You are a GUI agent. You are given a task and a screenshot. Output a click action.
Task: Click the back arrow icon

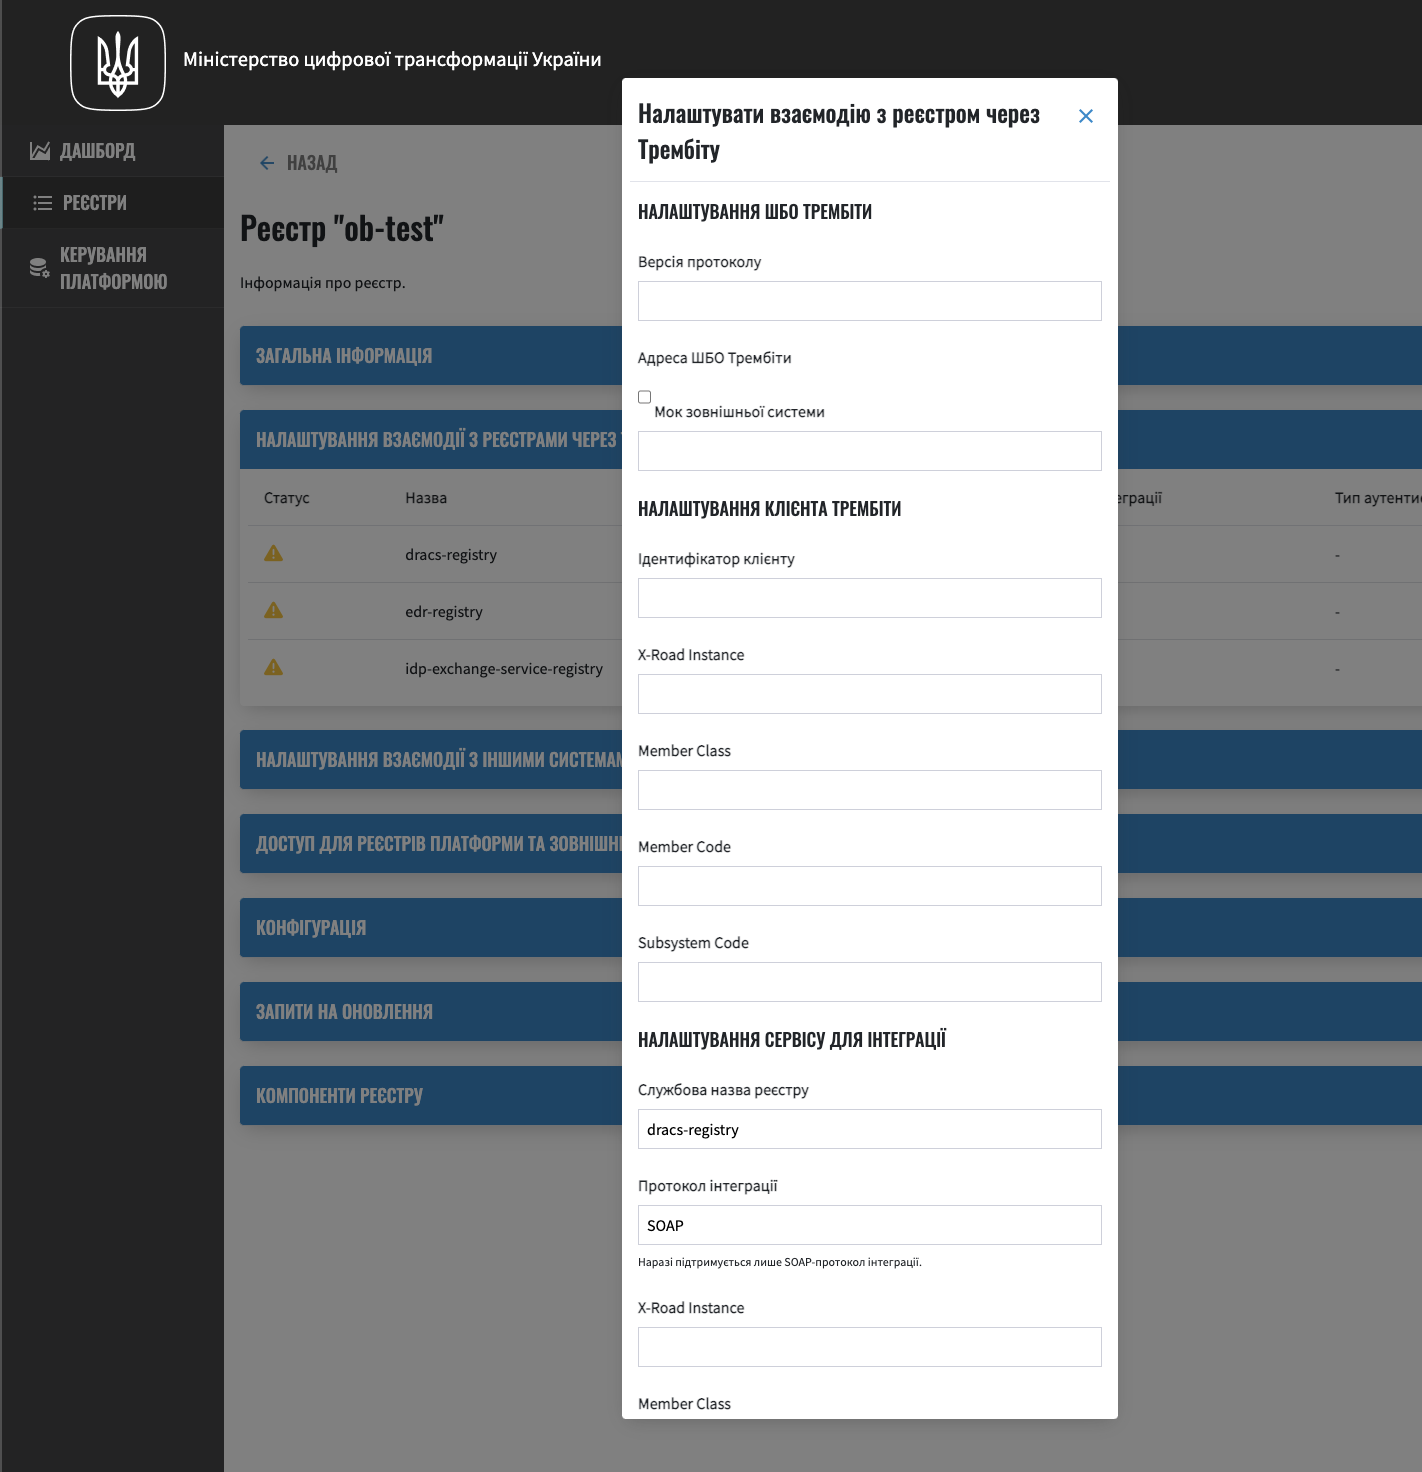pyautogui.click(x=267, y=163)
